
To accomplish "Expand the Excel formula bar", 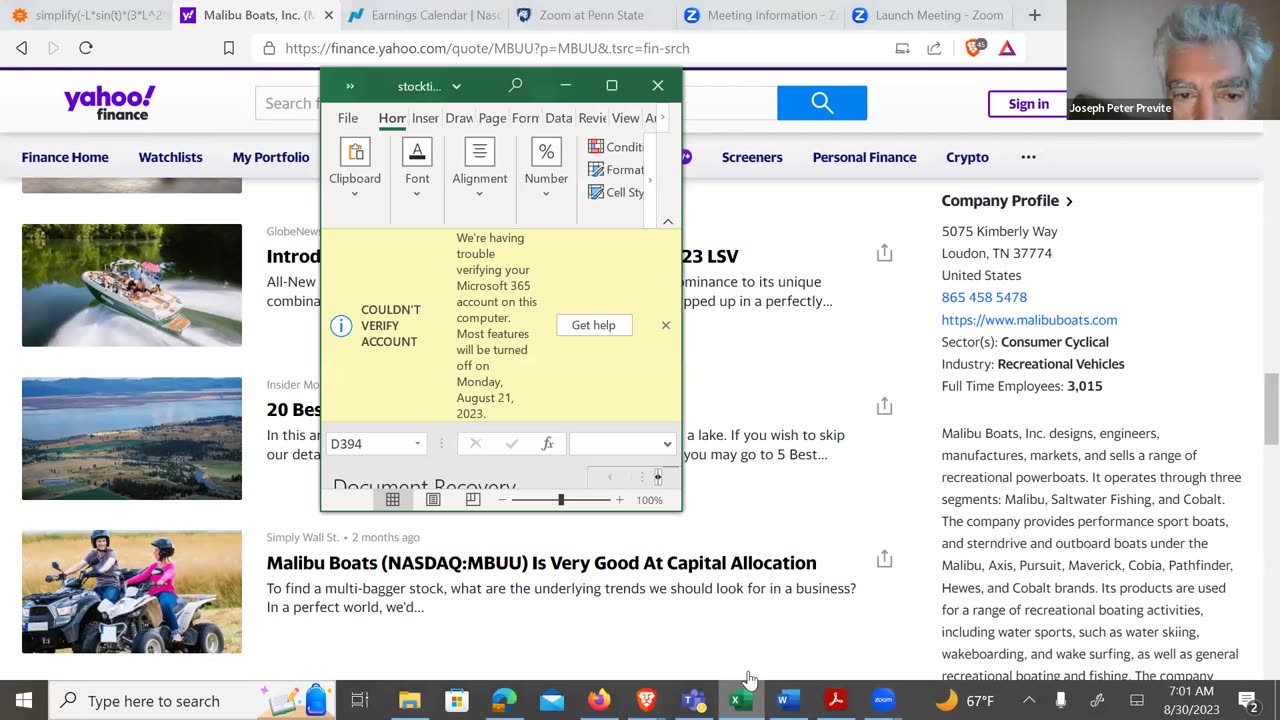I will [667, 444].
